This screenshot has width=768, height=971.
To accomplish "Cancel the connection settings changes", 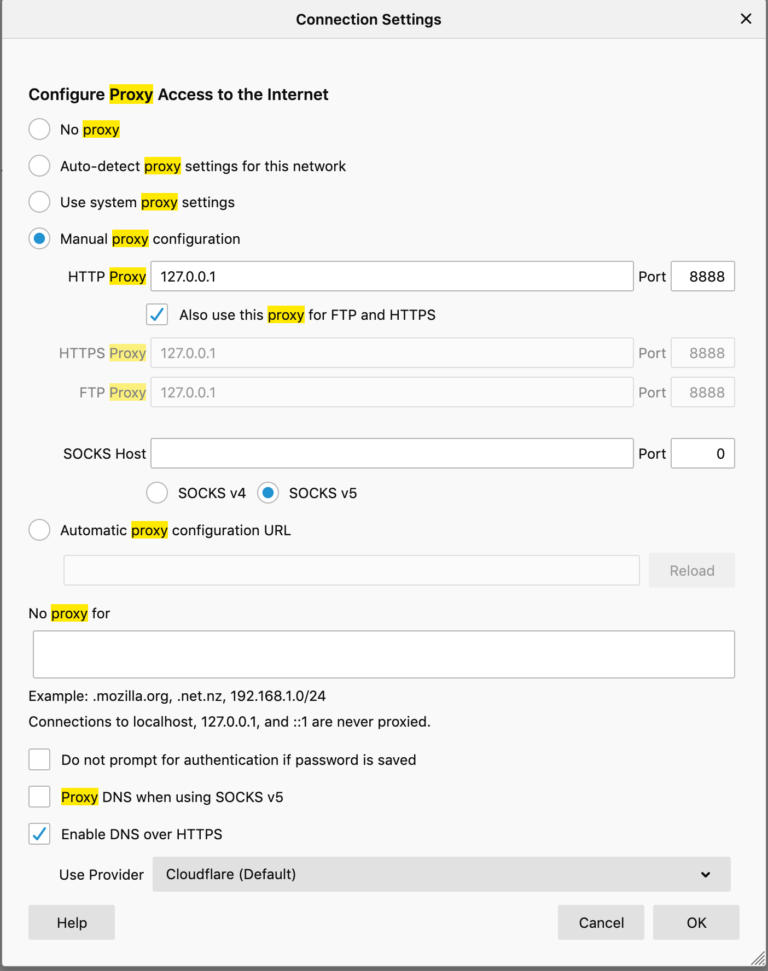I will click(x=601, y=922).
